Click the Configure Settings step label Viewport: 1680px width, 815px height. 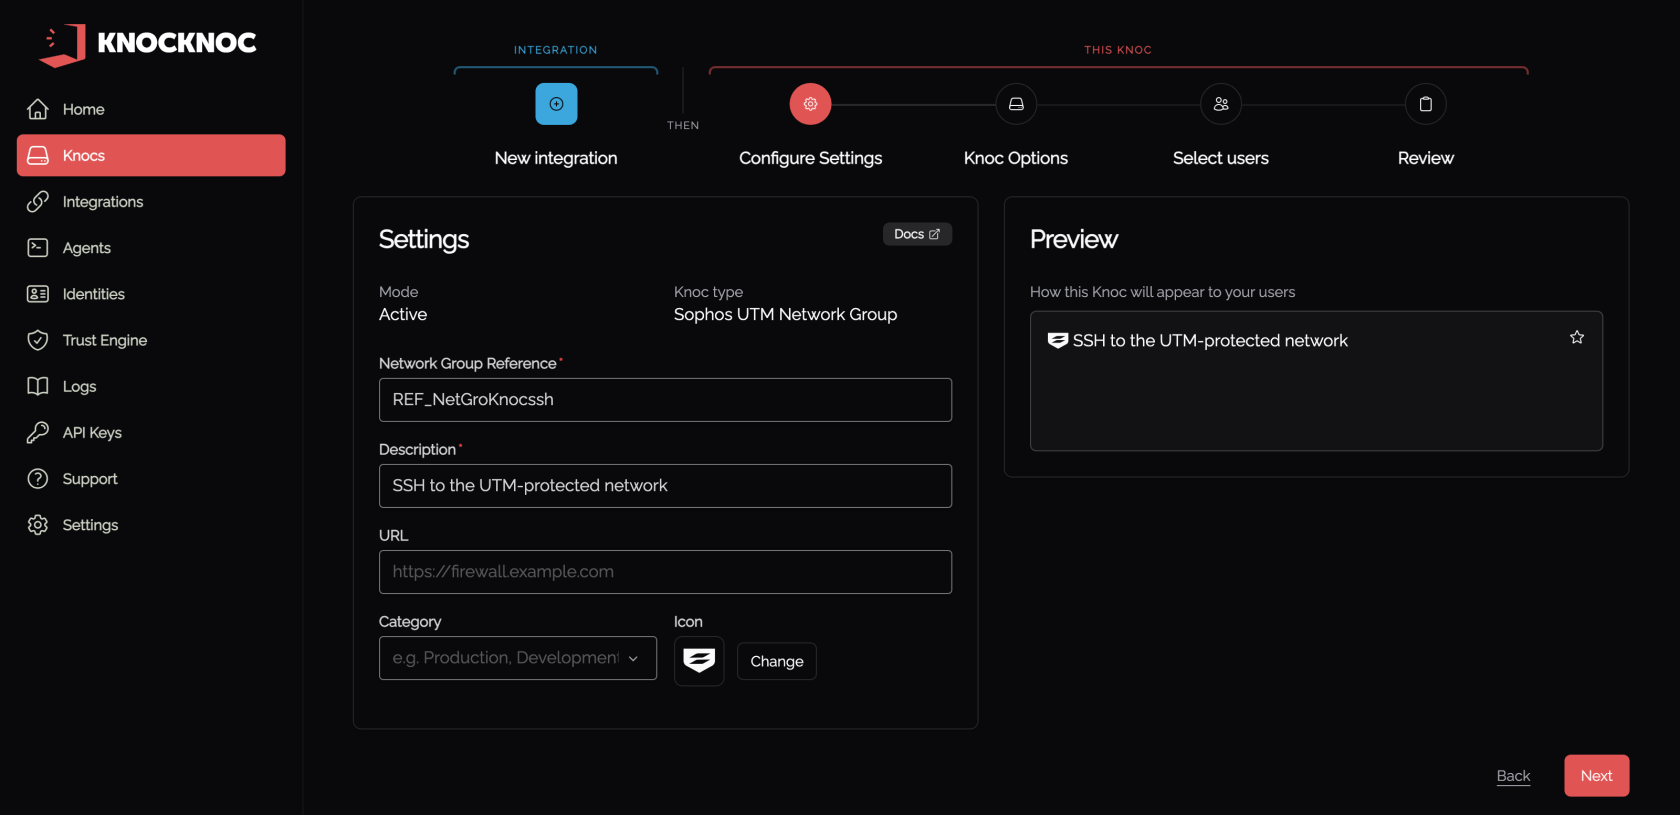[810, 158]
